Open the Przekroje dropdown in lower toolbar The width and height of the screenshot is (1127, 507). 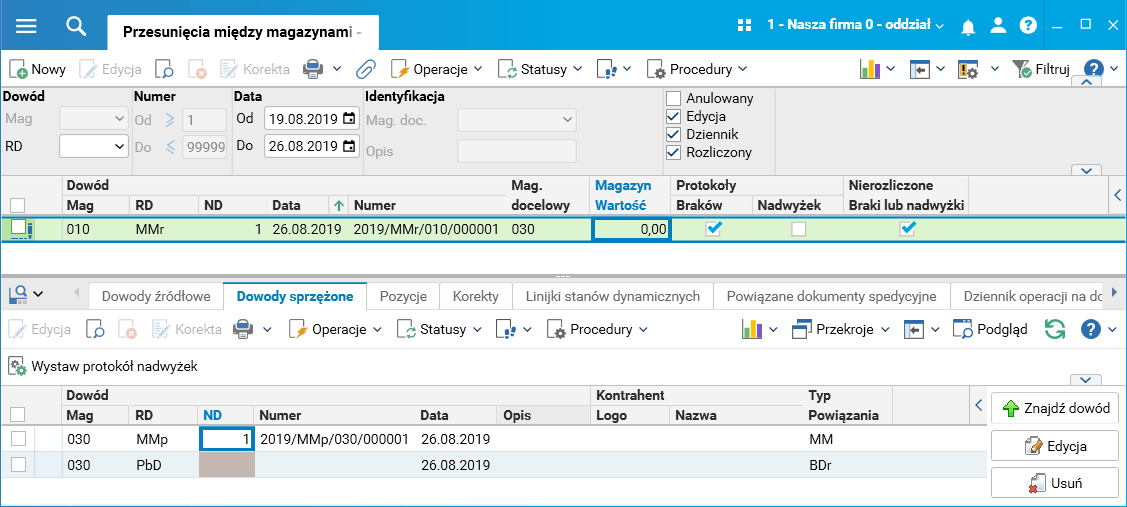pyautogui.click(x=840, y=329)
